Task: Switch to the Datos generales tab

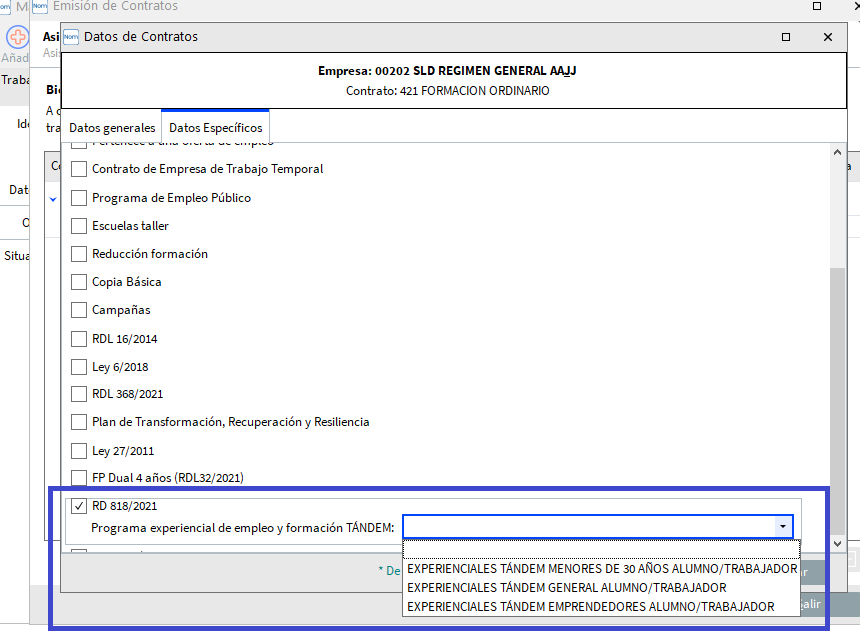Action: point(112,128)
